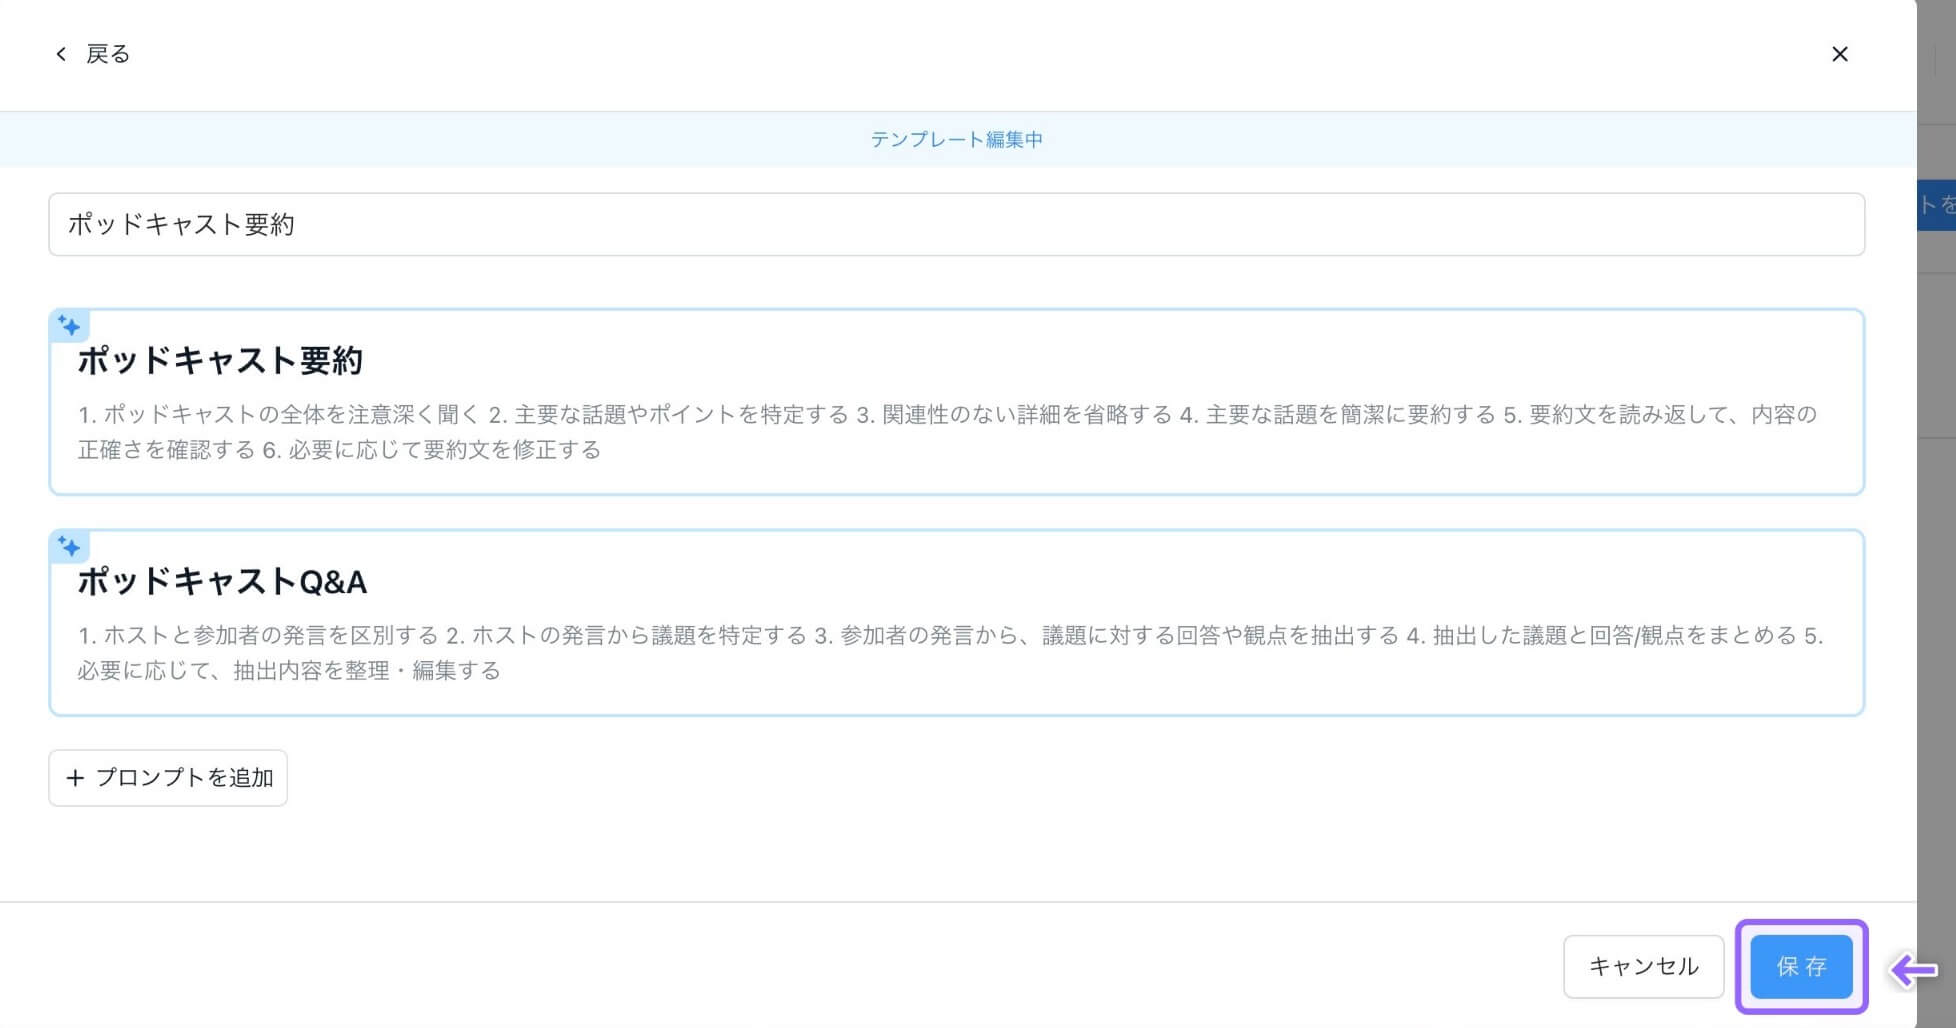Click the AI sparkle icon on ポッドキャストQ&A card
Viewport: 1956px width, 1028px height.
(x=69, y=547)
